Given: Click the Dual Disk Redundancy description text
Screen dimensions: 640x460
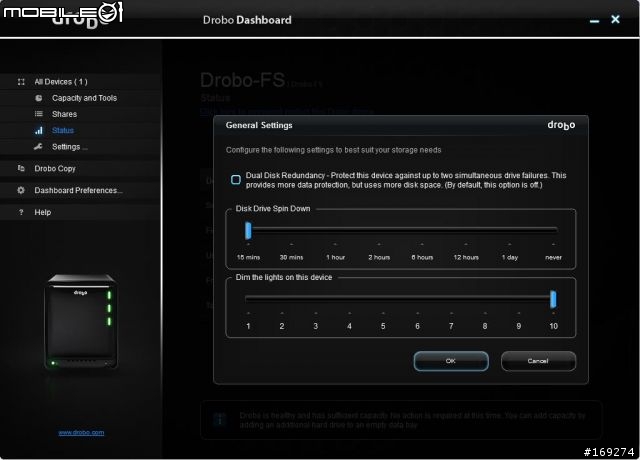Looking at the screenshot, I should point(406,180).
